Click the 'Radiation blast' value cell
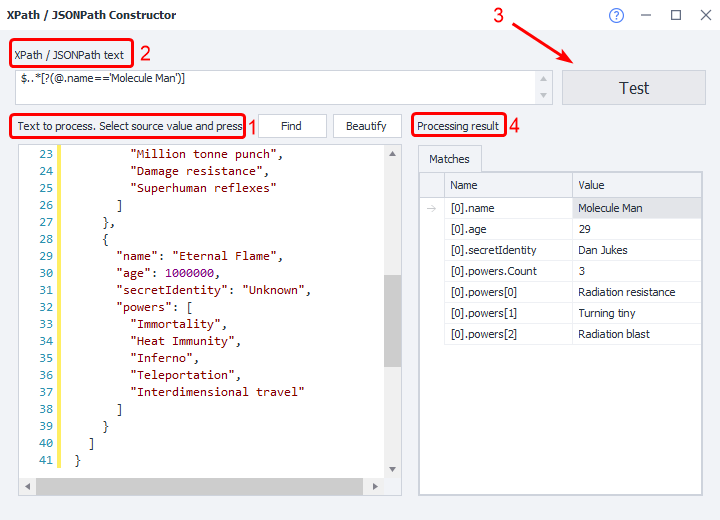Image resolution: width=720 pixels, height=520 pixels. click(630, 334)
